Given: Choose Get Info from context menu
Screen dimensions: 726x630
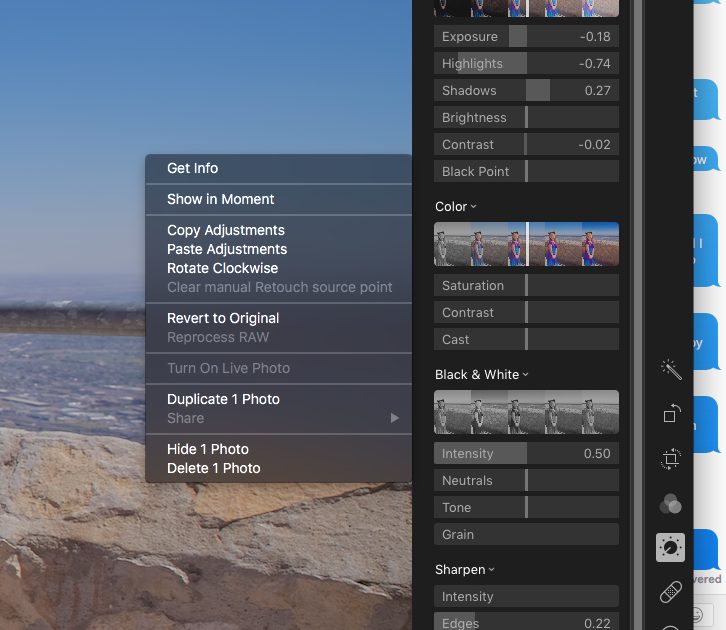Looking at the screenshot, I should pos(279,168).
